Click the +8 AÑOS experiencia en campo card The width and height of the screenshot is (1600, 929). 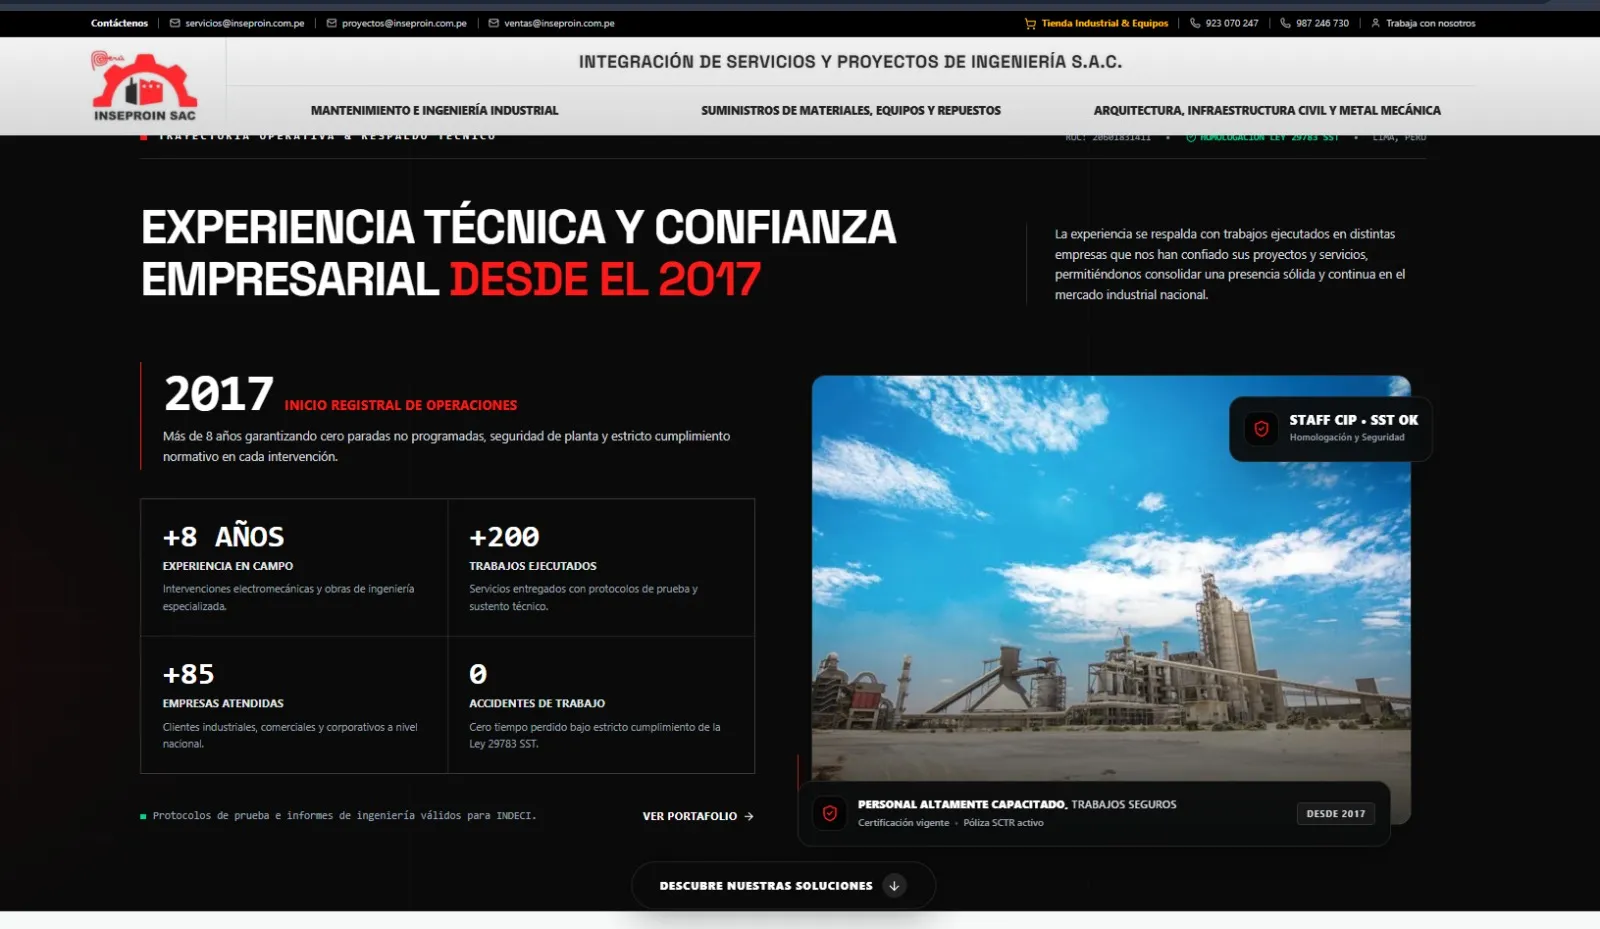(294, 567)
